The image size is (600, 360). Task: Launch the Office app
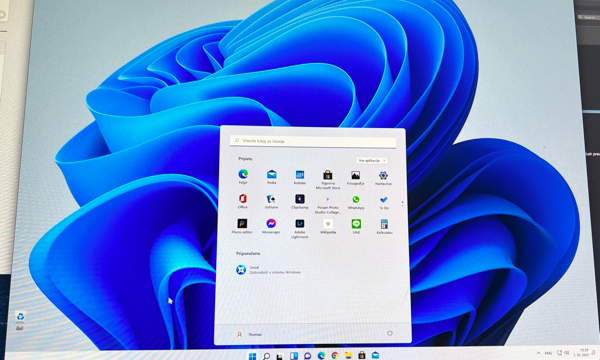(243, 201)
